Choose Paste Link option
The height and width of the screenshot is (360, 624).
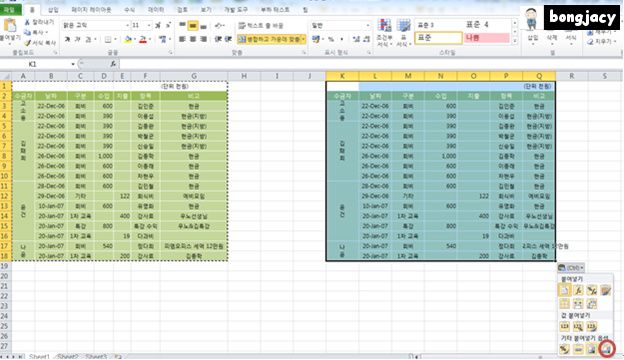578,349
